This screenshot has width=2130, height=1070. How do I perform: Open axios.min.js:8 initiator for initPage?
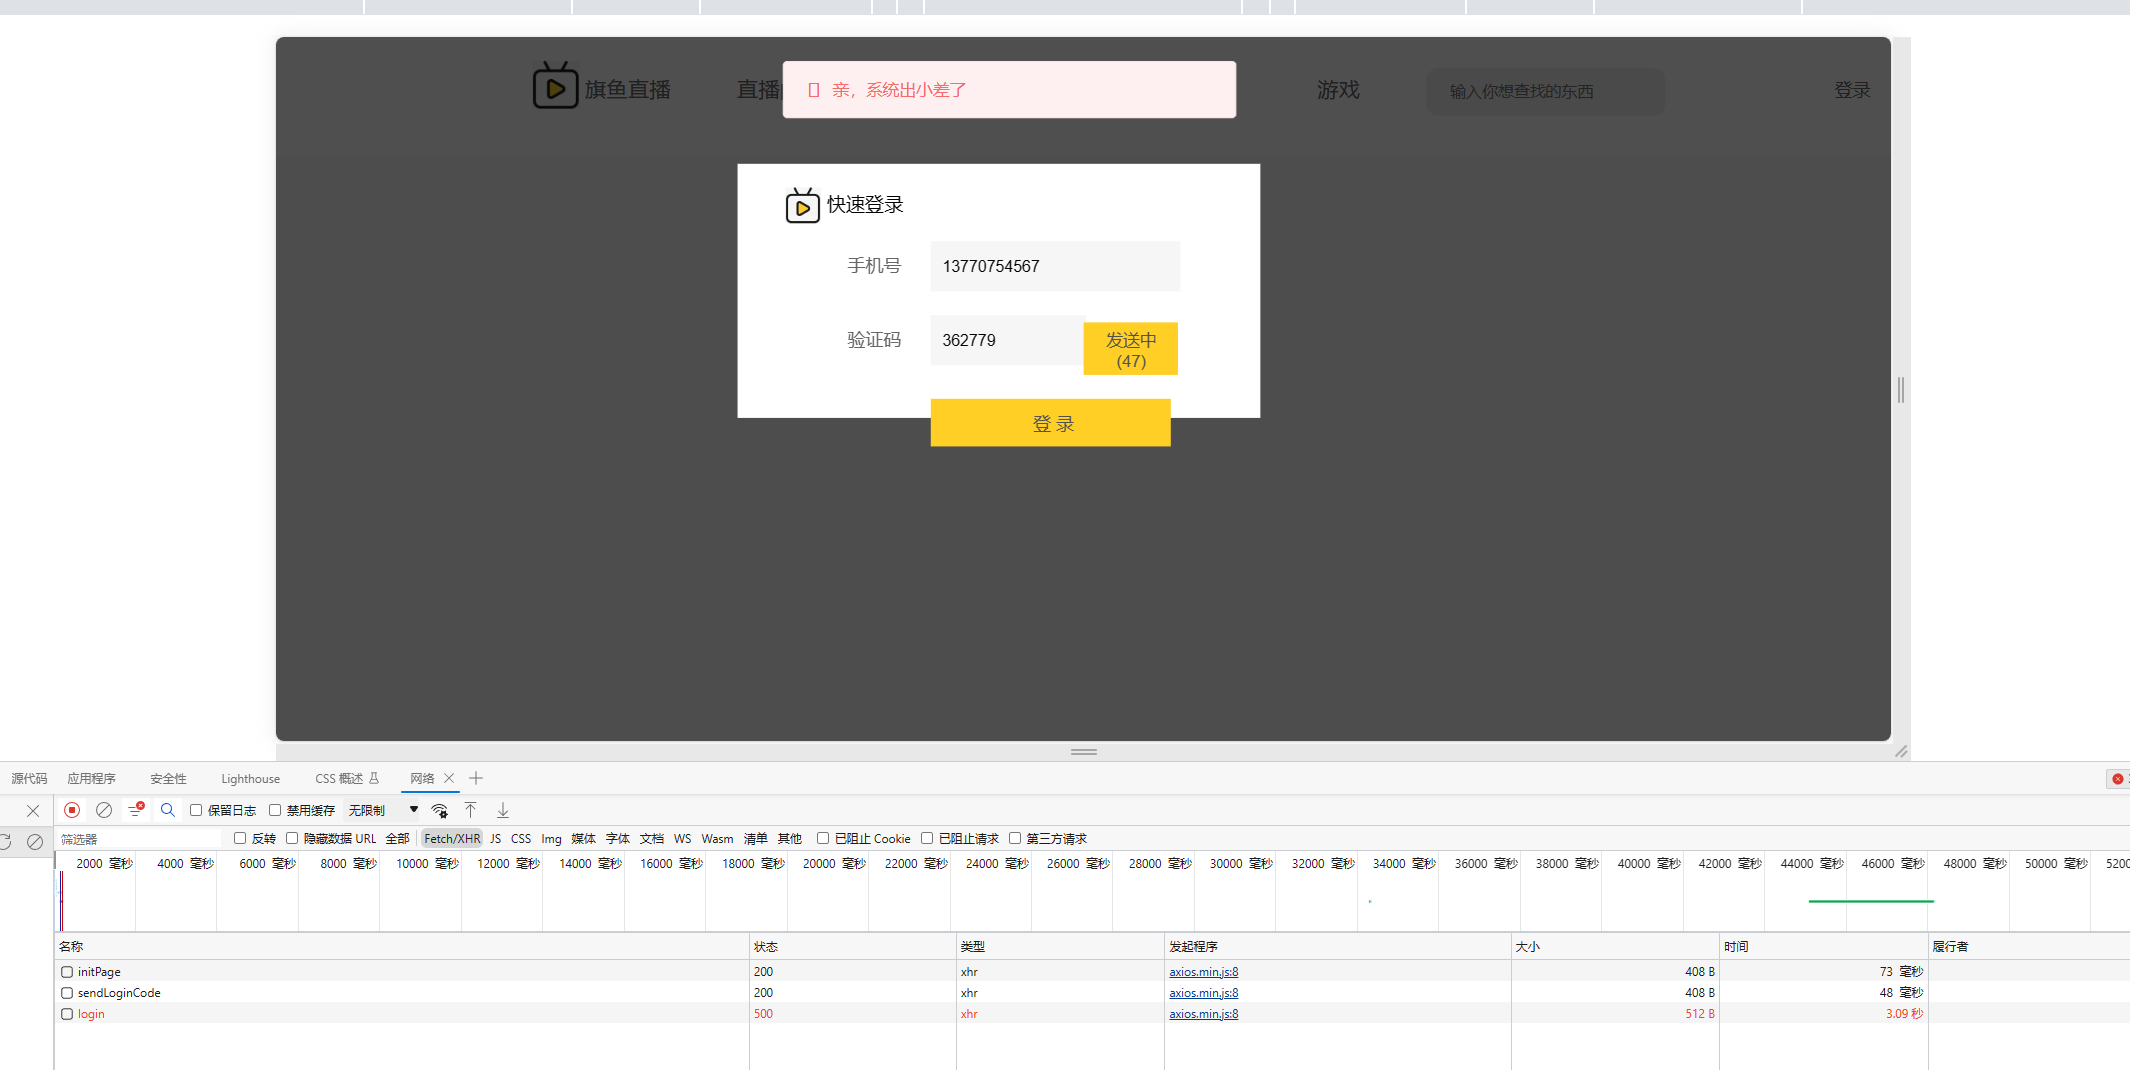click(1204, 972)
